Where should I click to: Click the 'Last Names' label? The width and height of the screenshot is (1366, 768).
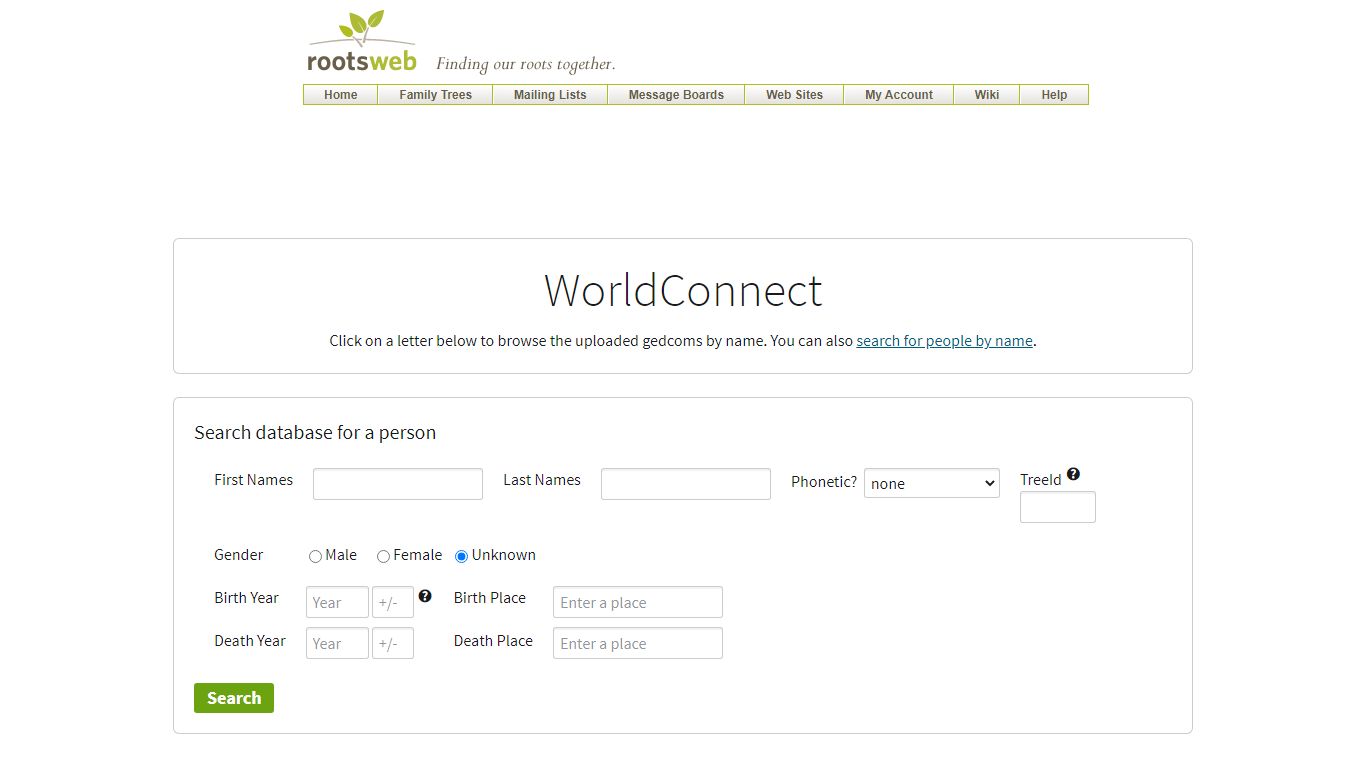pyautogui.click(x=542, y=480)
